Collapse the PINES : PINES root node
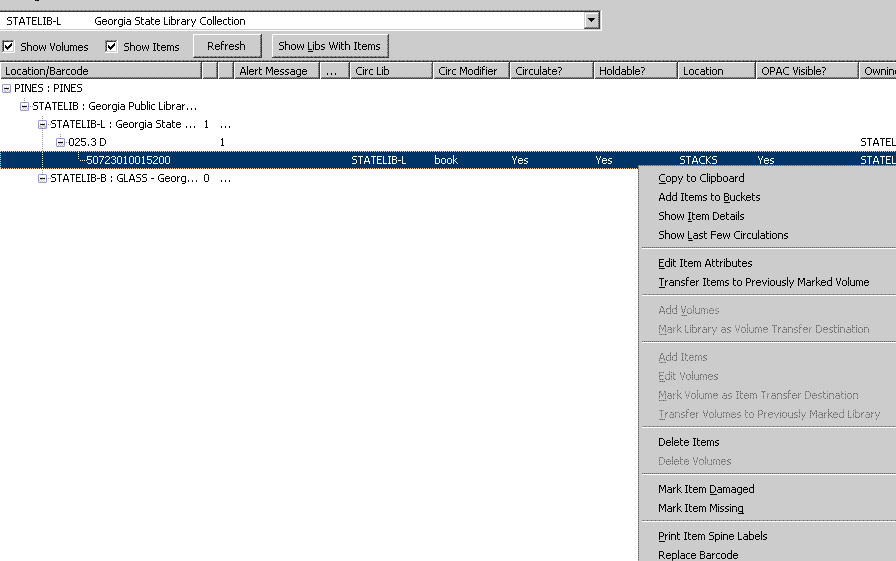This screenshot has height=561, width=896. click(x=7, y=89)
